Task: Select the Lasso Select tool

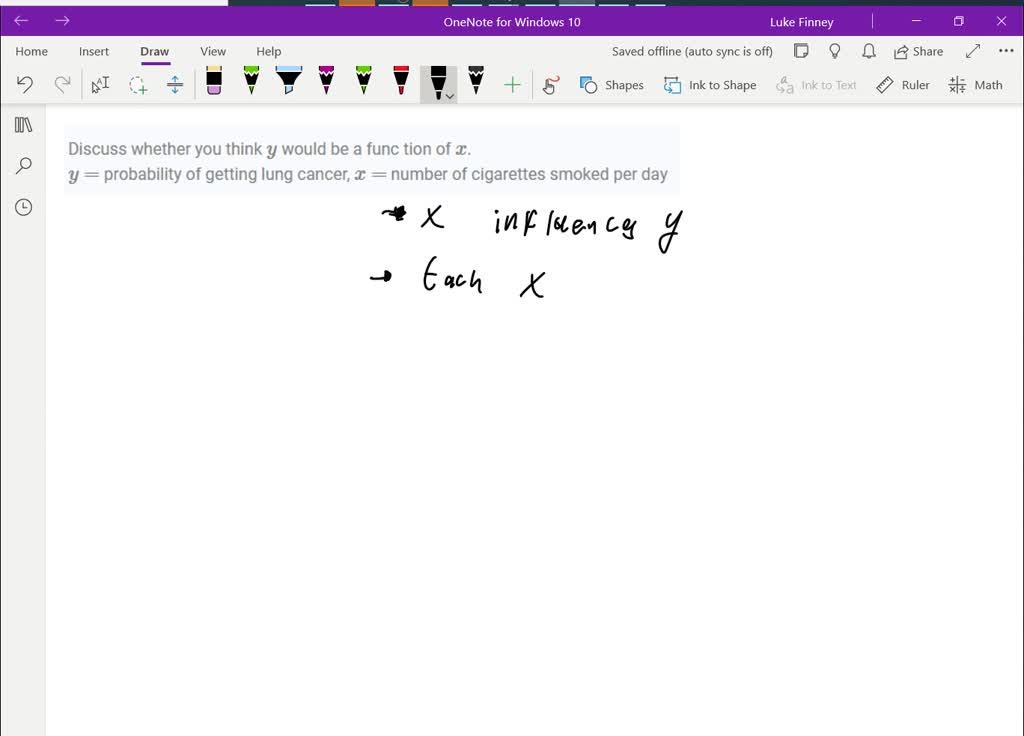Action: pyautogui.click(x=138, y=85)
